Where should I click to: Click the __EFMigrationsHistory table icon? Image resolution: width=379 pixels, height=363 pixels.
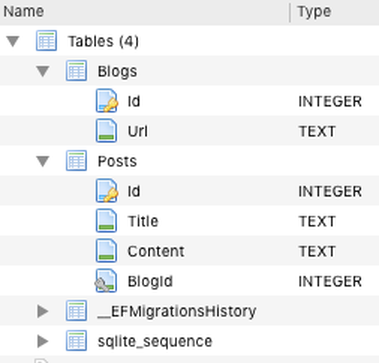point(76,310)
